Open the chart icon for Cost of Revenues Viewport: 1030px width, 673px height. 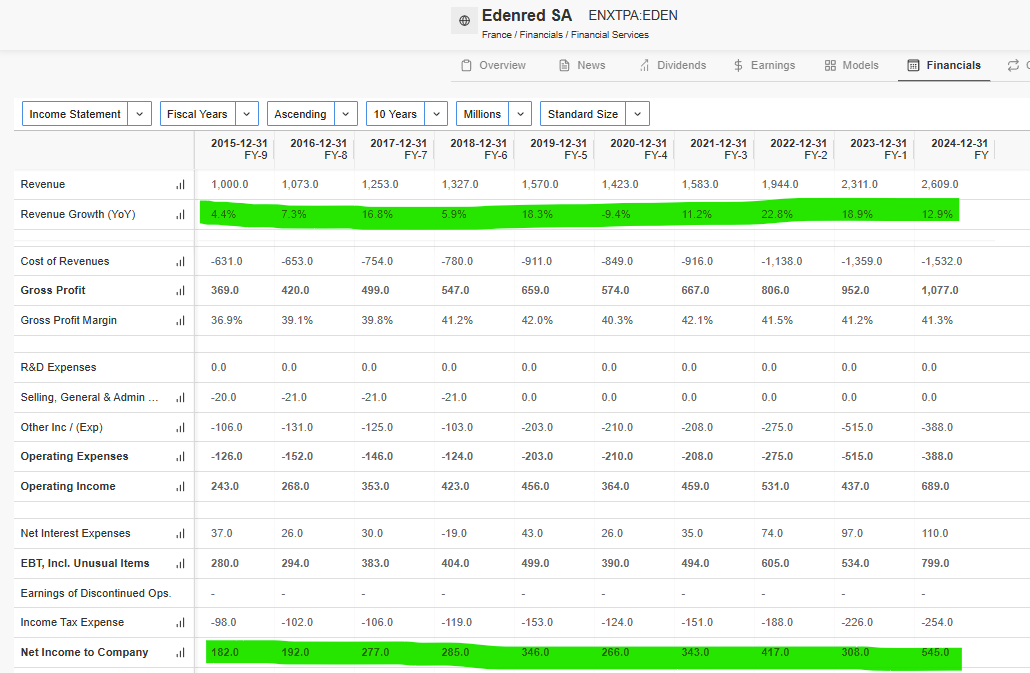180,262
